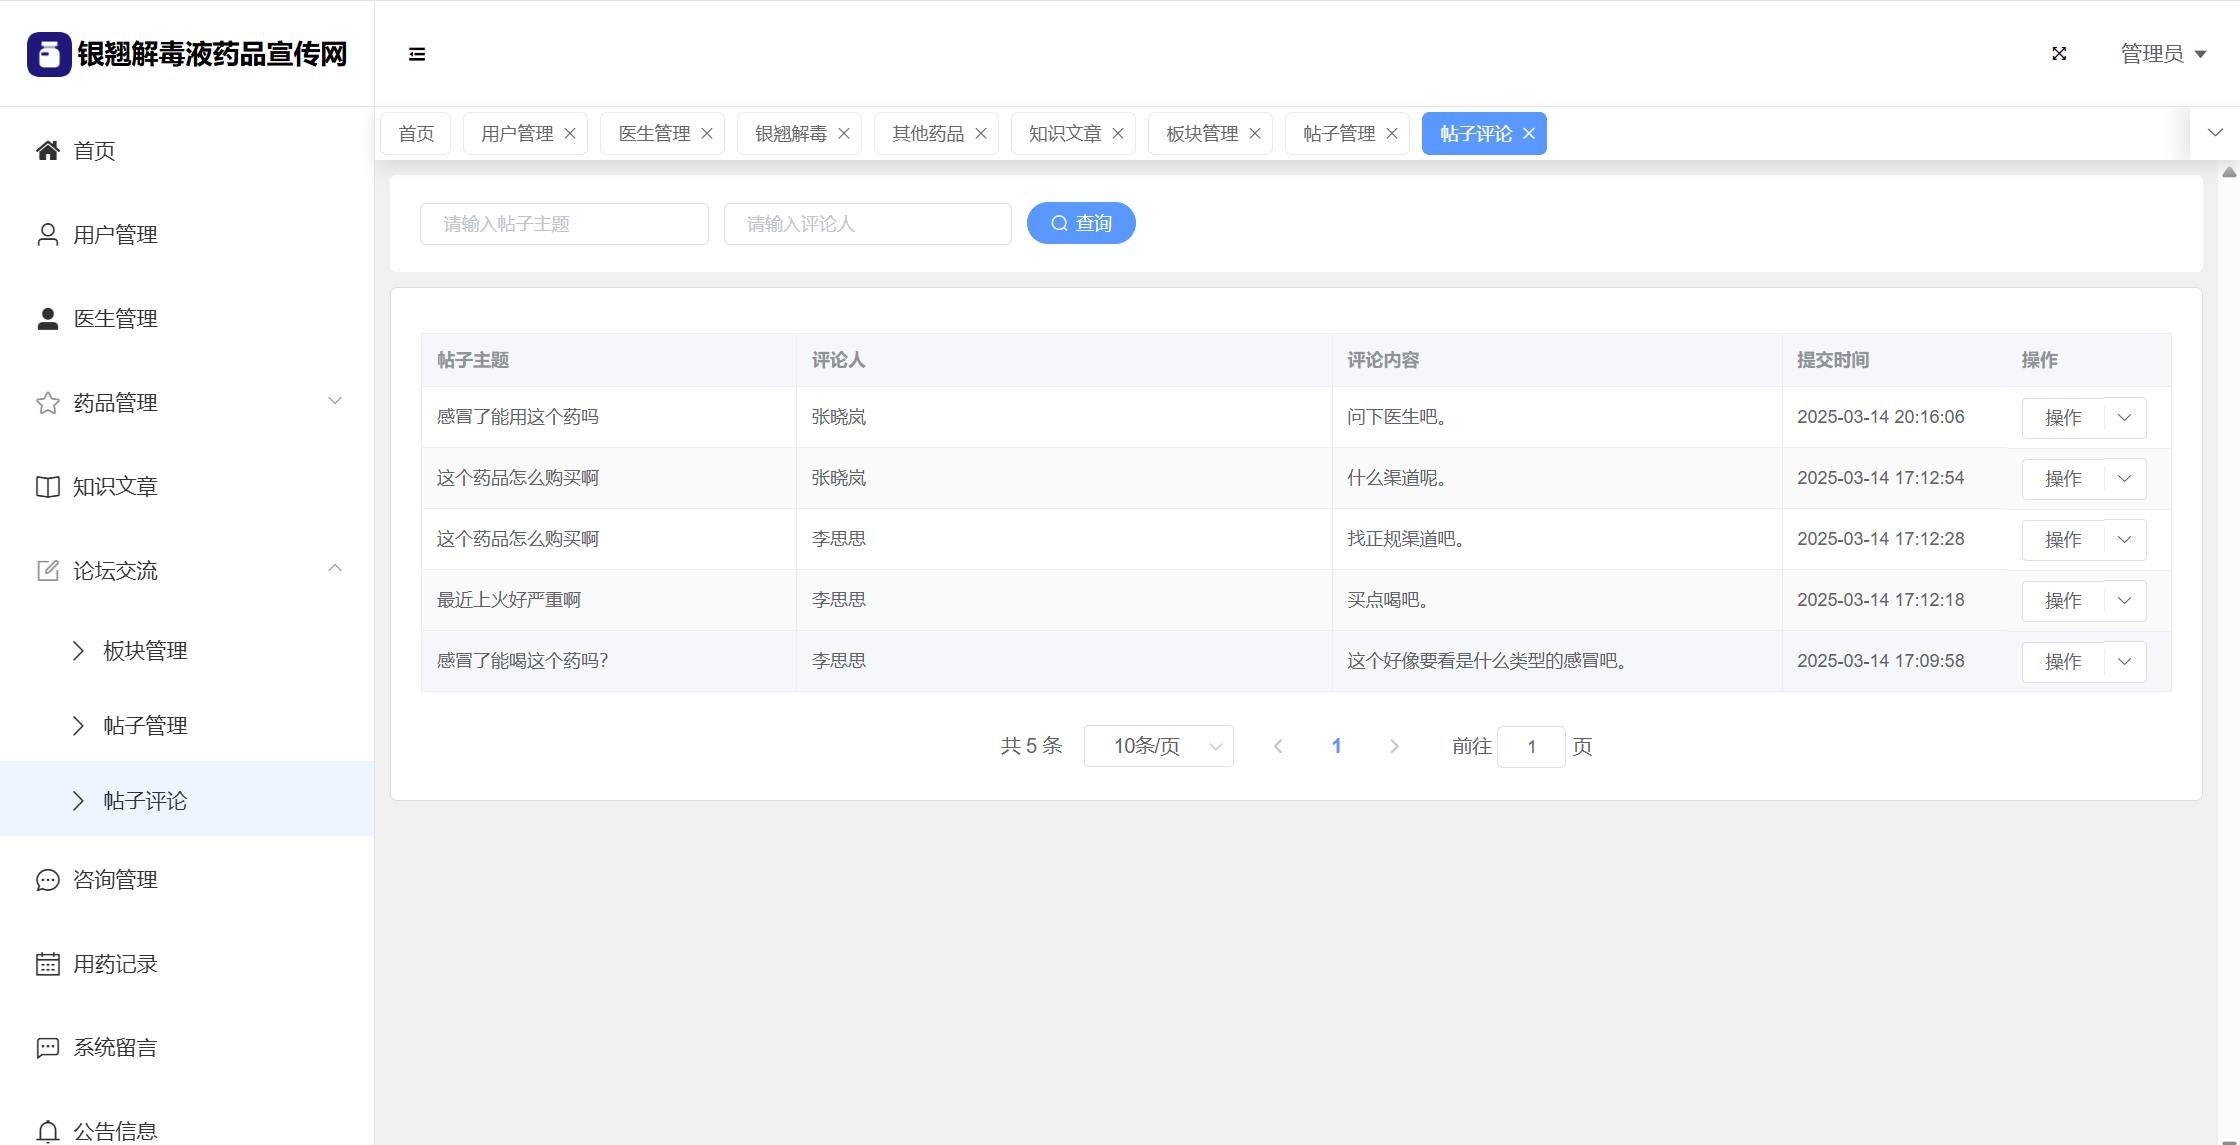Open the 10条/页 page size dropdown
The width and height of the screenshot is (2240, 1145).
tap(1158, 746)
